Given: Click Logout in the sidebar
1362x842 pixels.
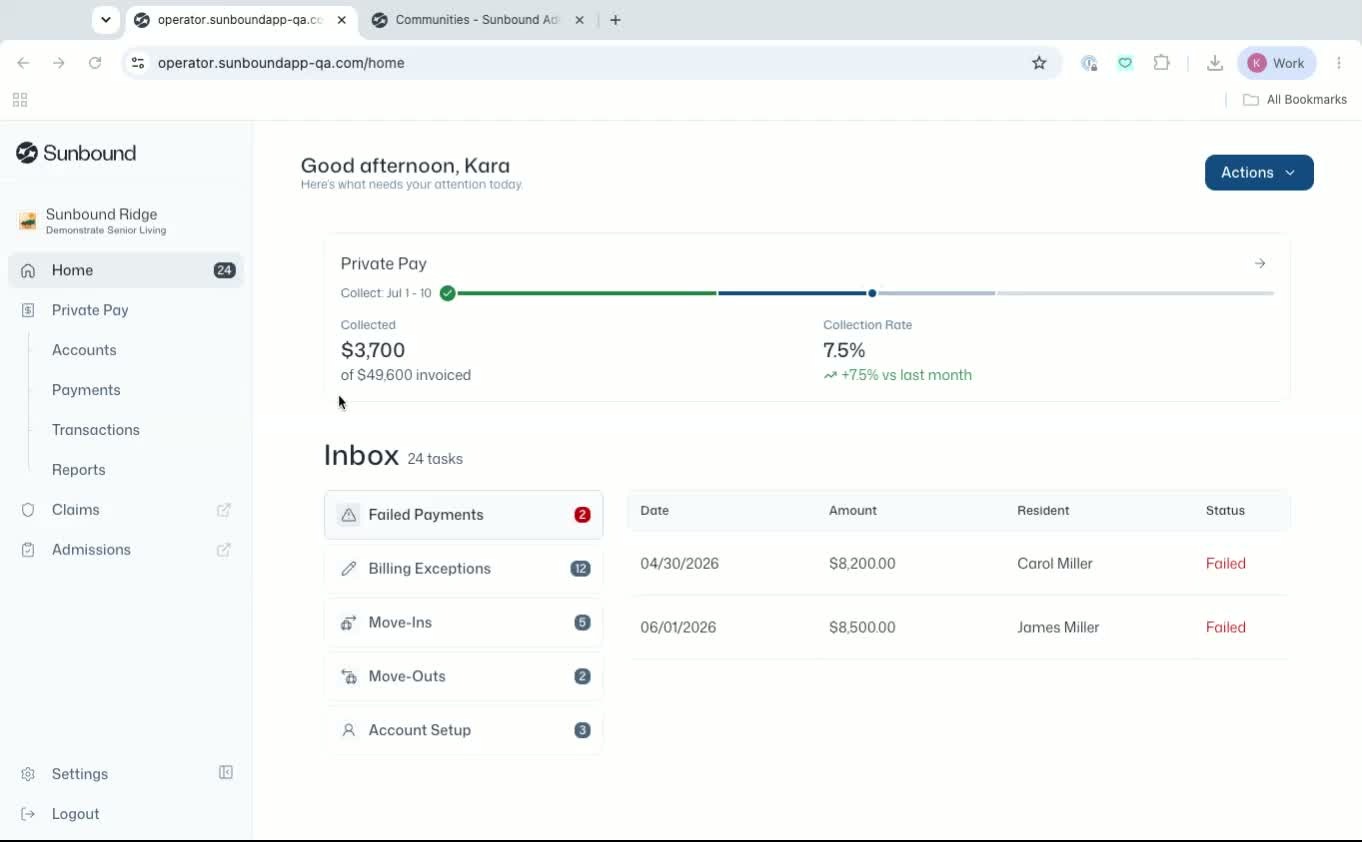Looking at the screenshot, I should 75,814.
